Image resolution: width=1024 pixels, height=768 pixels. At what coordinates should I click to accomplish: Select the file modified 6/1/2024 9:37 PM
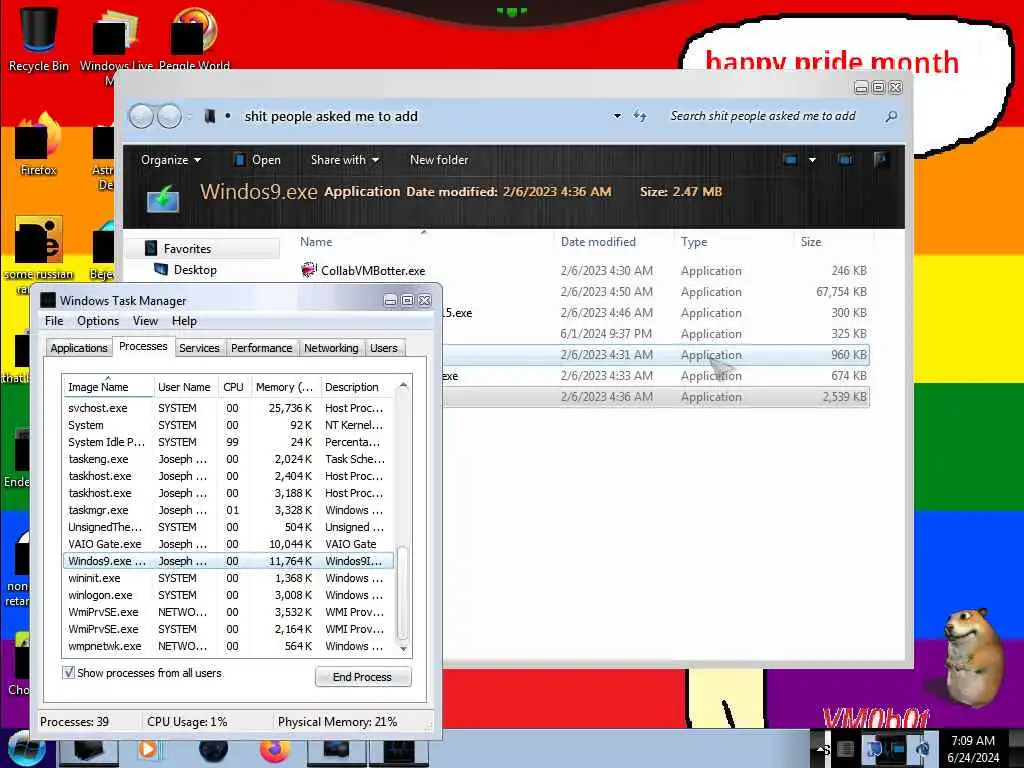point(656,333)
